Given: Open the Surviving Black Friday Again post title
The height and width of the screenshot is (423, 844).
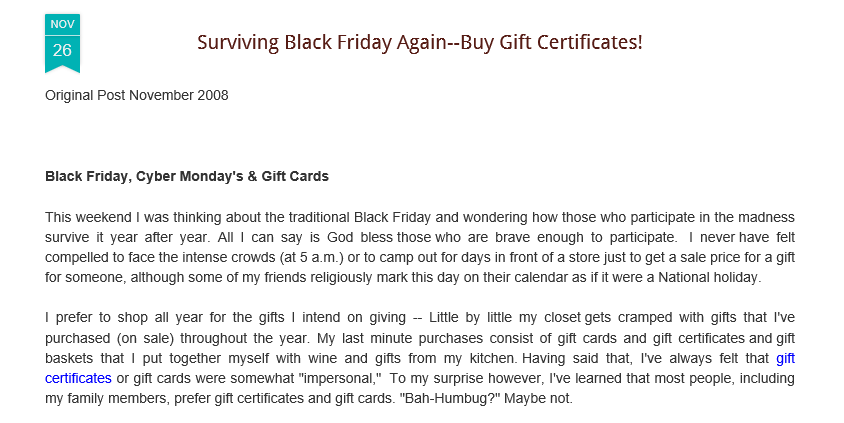Looking at the screenshot, I should click(420, 42).
